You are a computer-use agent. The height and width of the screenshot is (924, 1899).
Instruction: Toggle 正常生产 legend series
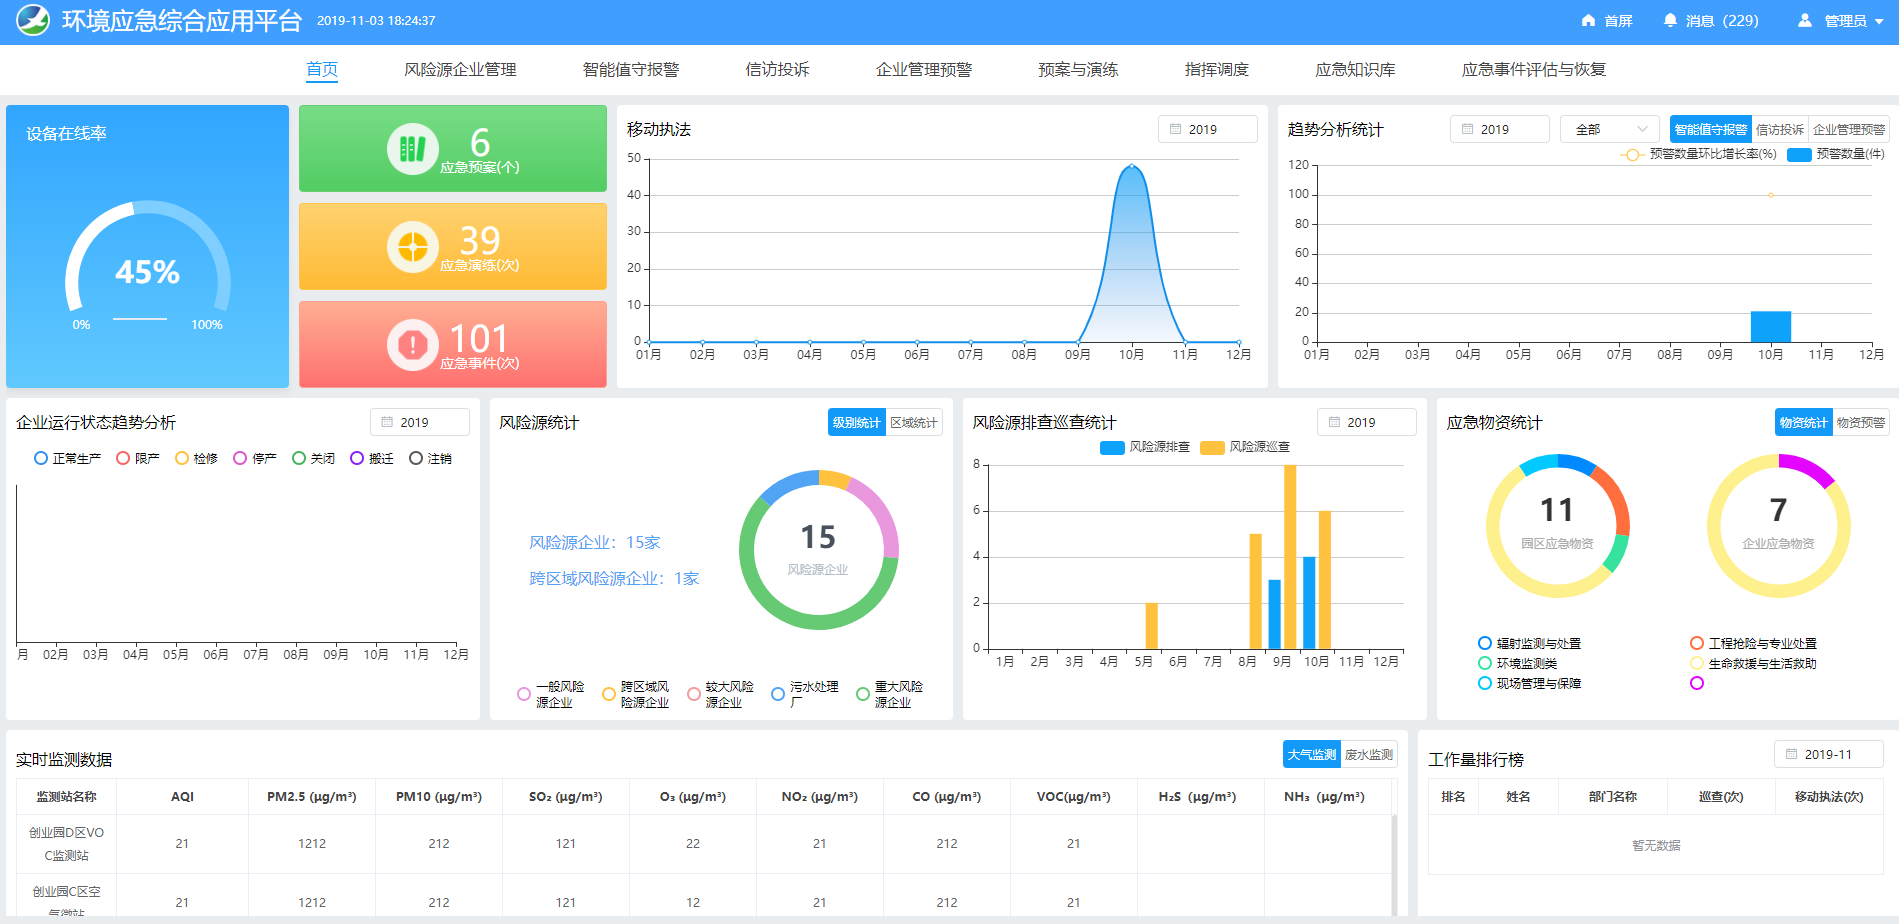pos(67,458)
